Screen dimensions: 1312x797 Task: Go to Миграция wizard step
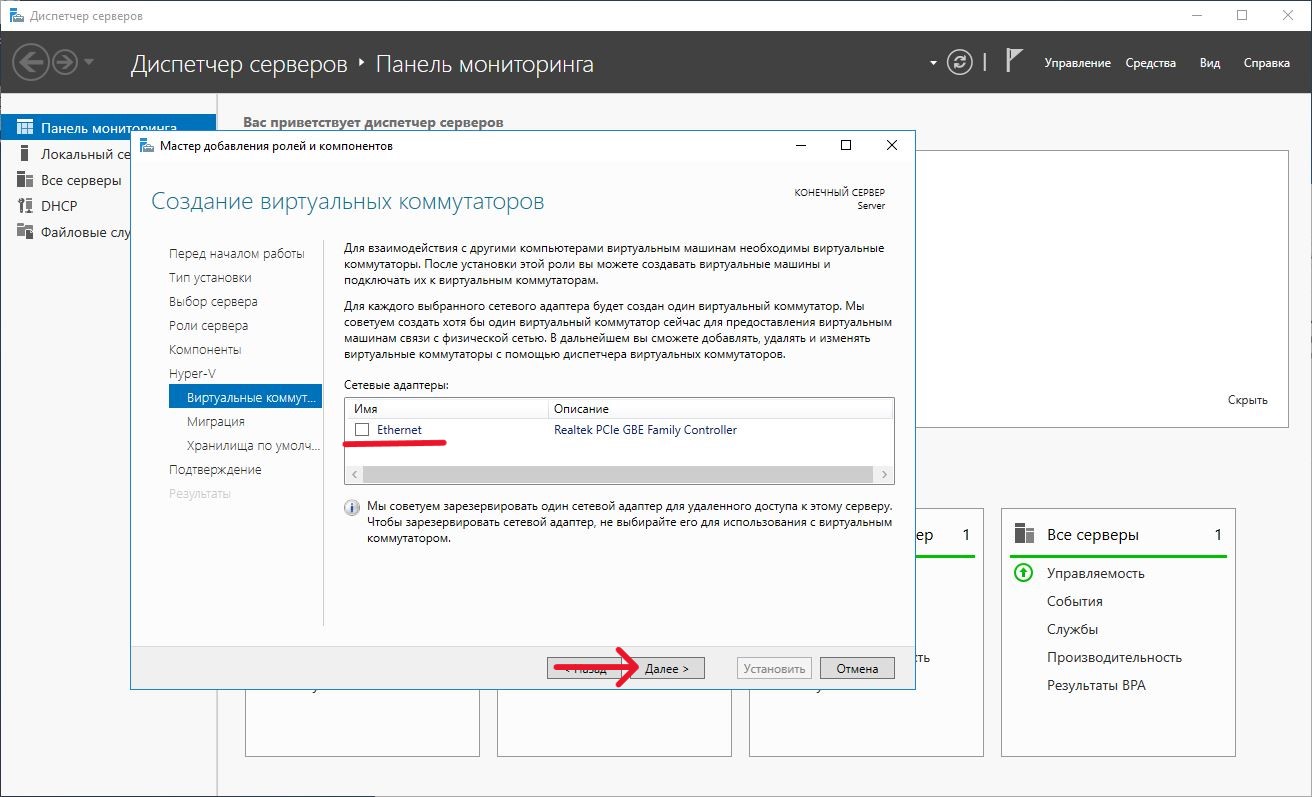(x=215, y=421)
